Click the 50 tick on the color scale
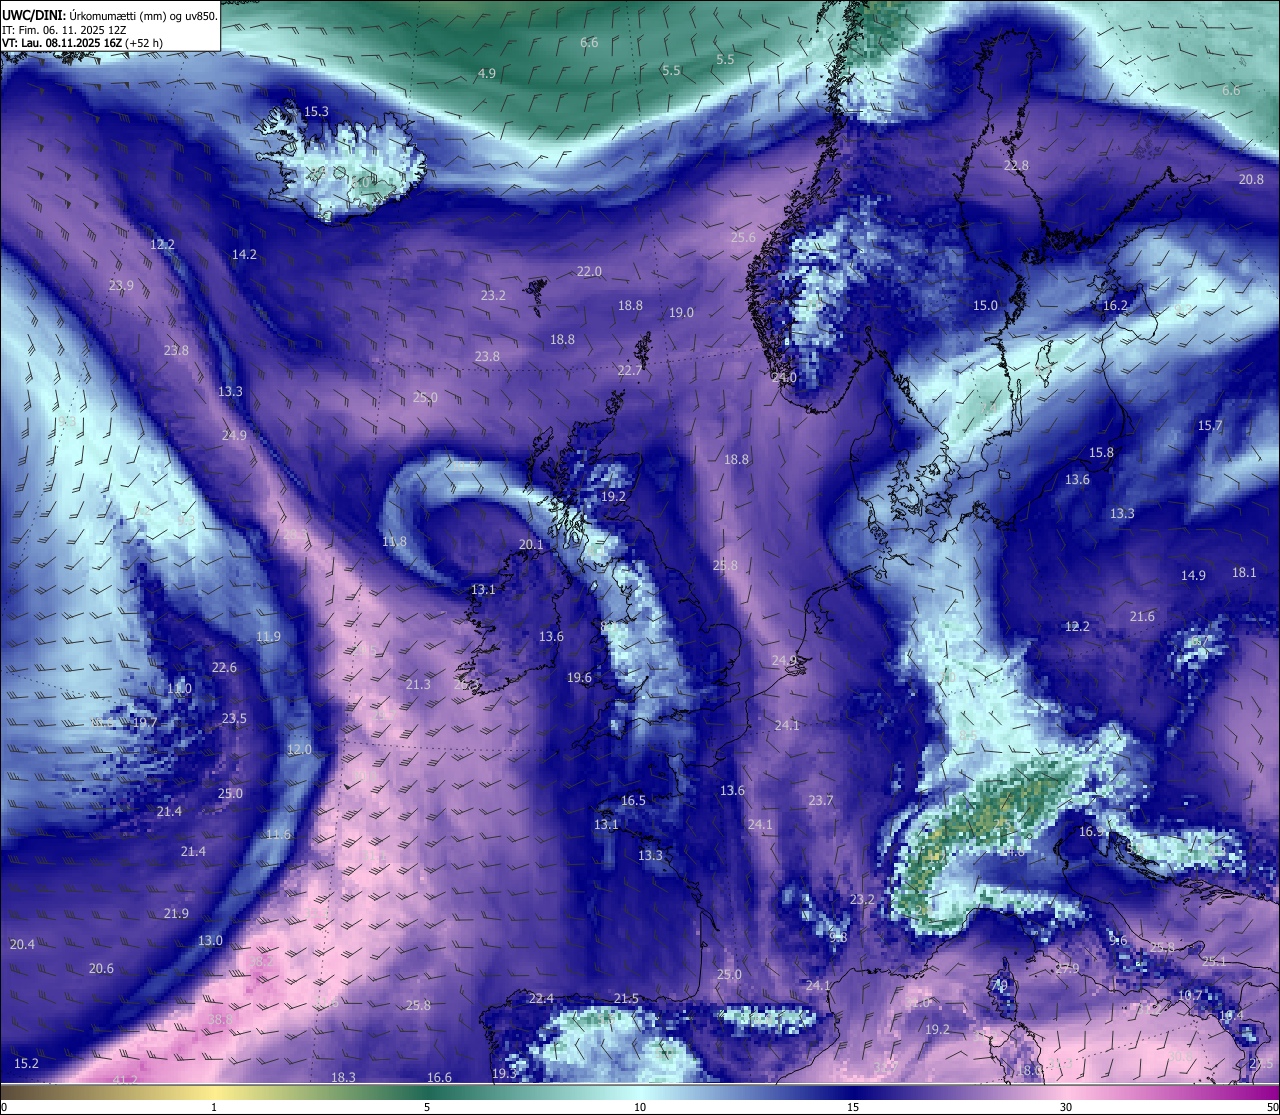Screen dimensions: 1280x1115 click(1272, 1108)
